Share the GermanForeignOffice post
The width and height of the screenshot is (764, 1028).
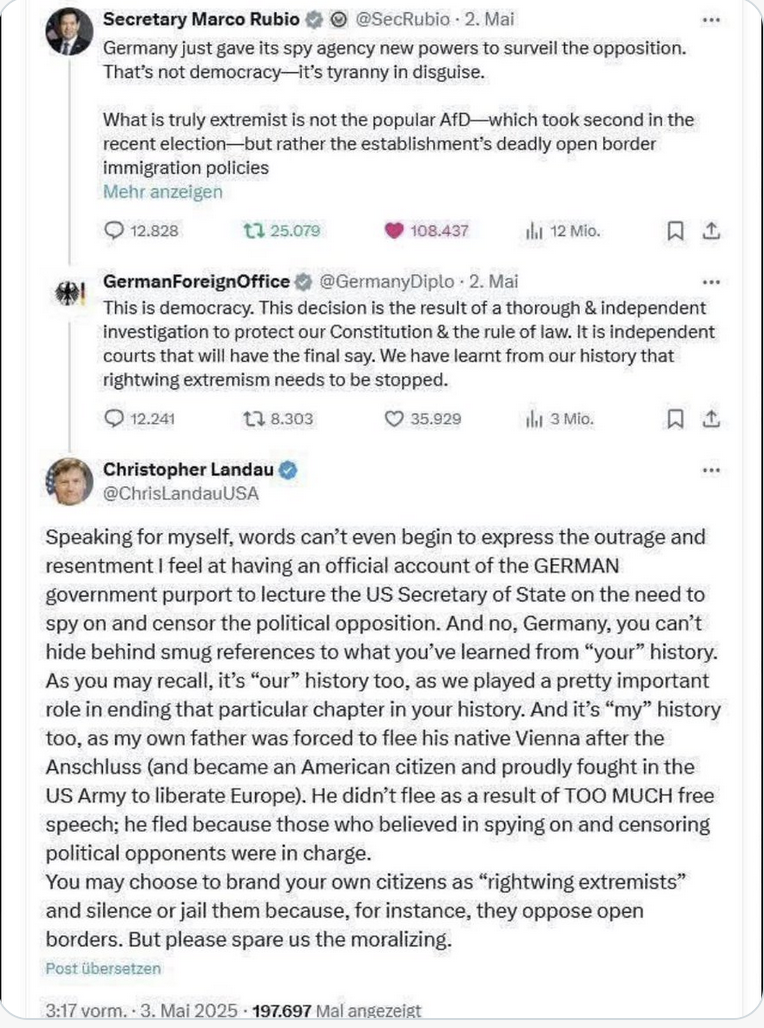[x=711, y=419]
